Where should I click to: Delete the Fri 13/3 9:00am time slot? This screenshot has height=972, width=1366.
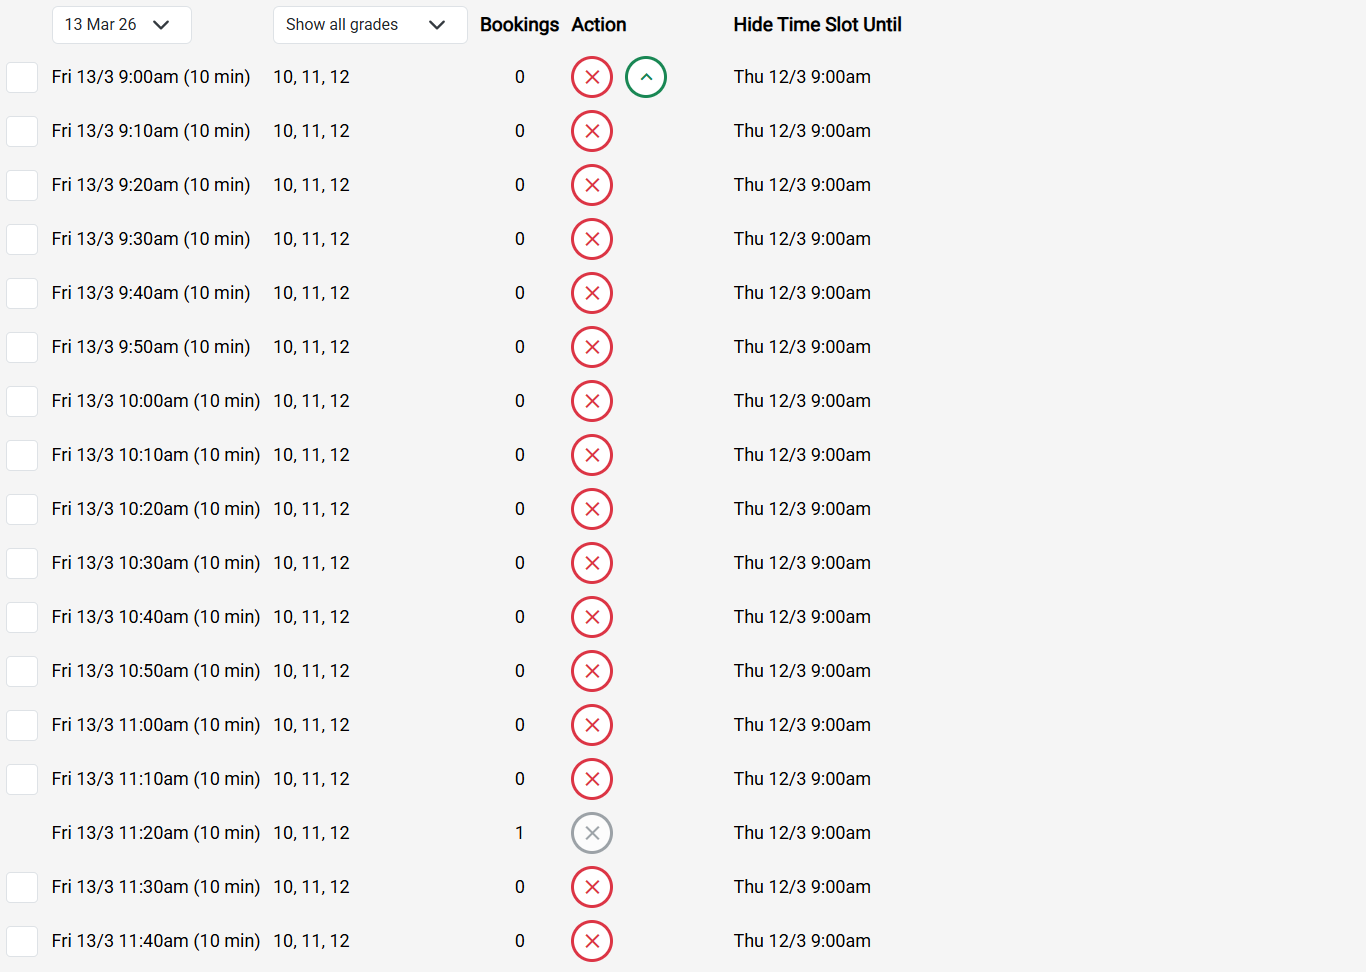592,77
